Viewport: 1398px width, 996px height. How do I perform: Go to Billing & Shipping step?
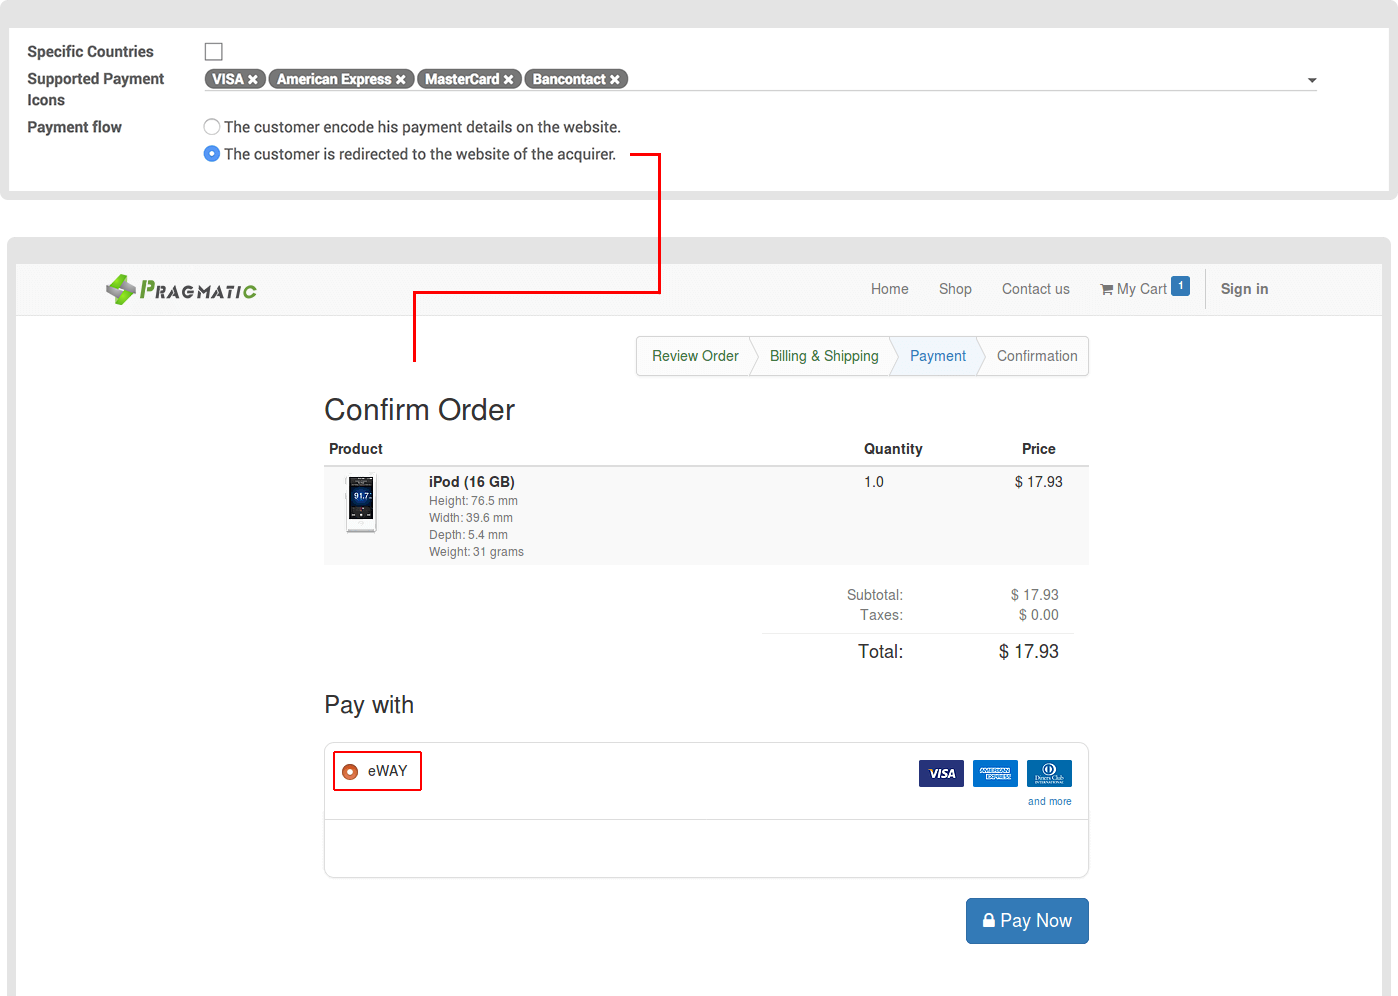[824, 356]
